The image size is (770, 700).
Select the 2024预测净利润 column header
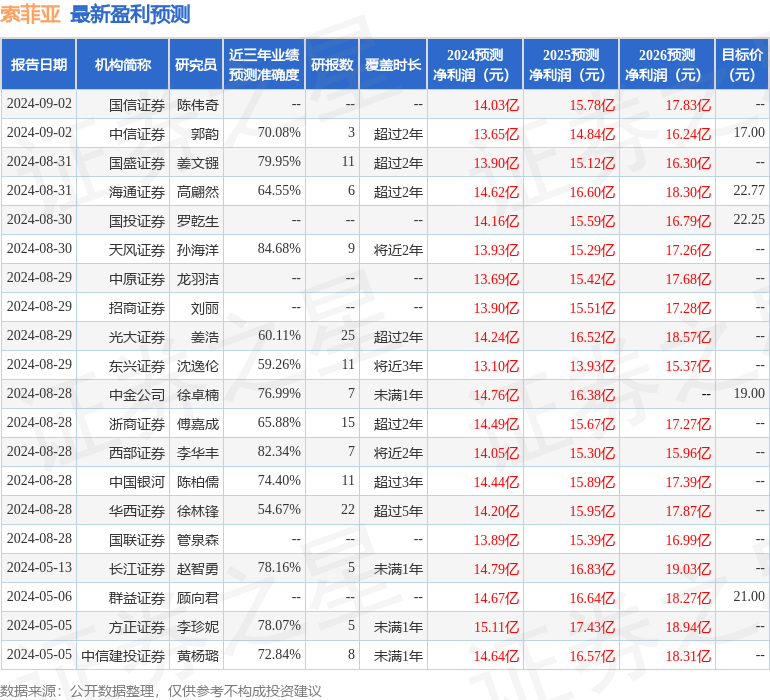click(475, 65)
